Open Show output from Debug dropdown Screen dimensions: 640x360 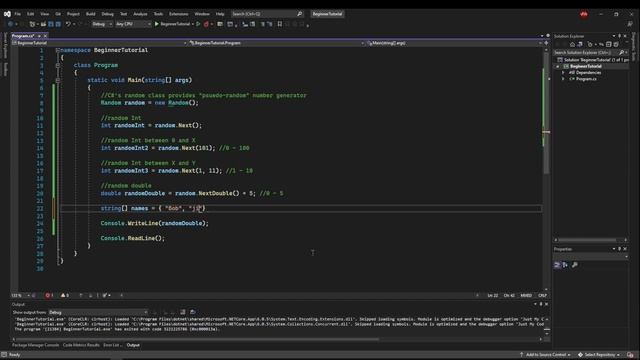tap(98, 312)
